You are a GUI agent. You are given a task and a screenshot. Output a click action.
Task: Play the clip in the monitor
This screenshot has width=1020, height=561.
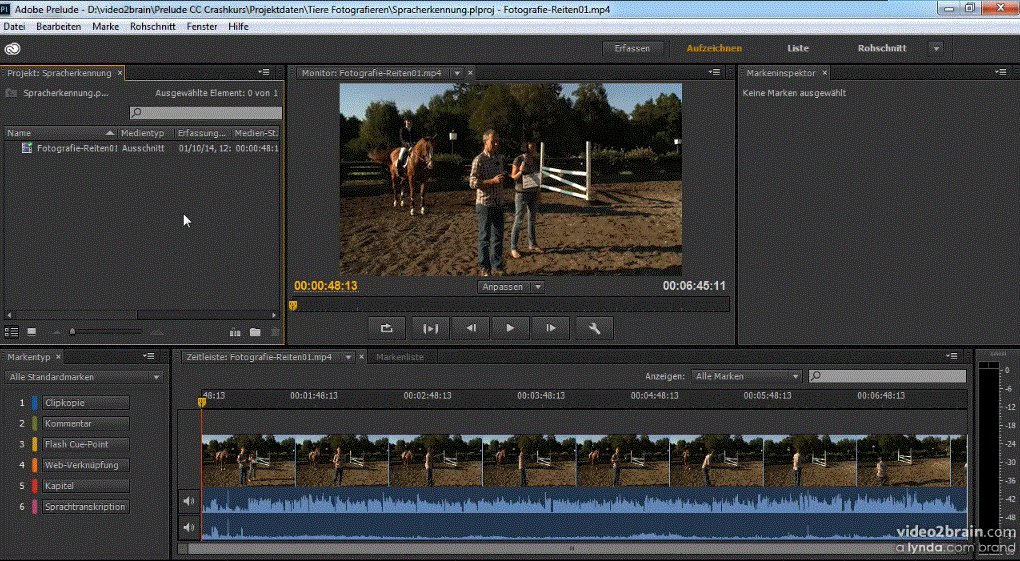click(510, 329)
